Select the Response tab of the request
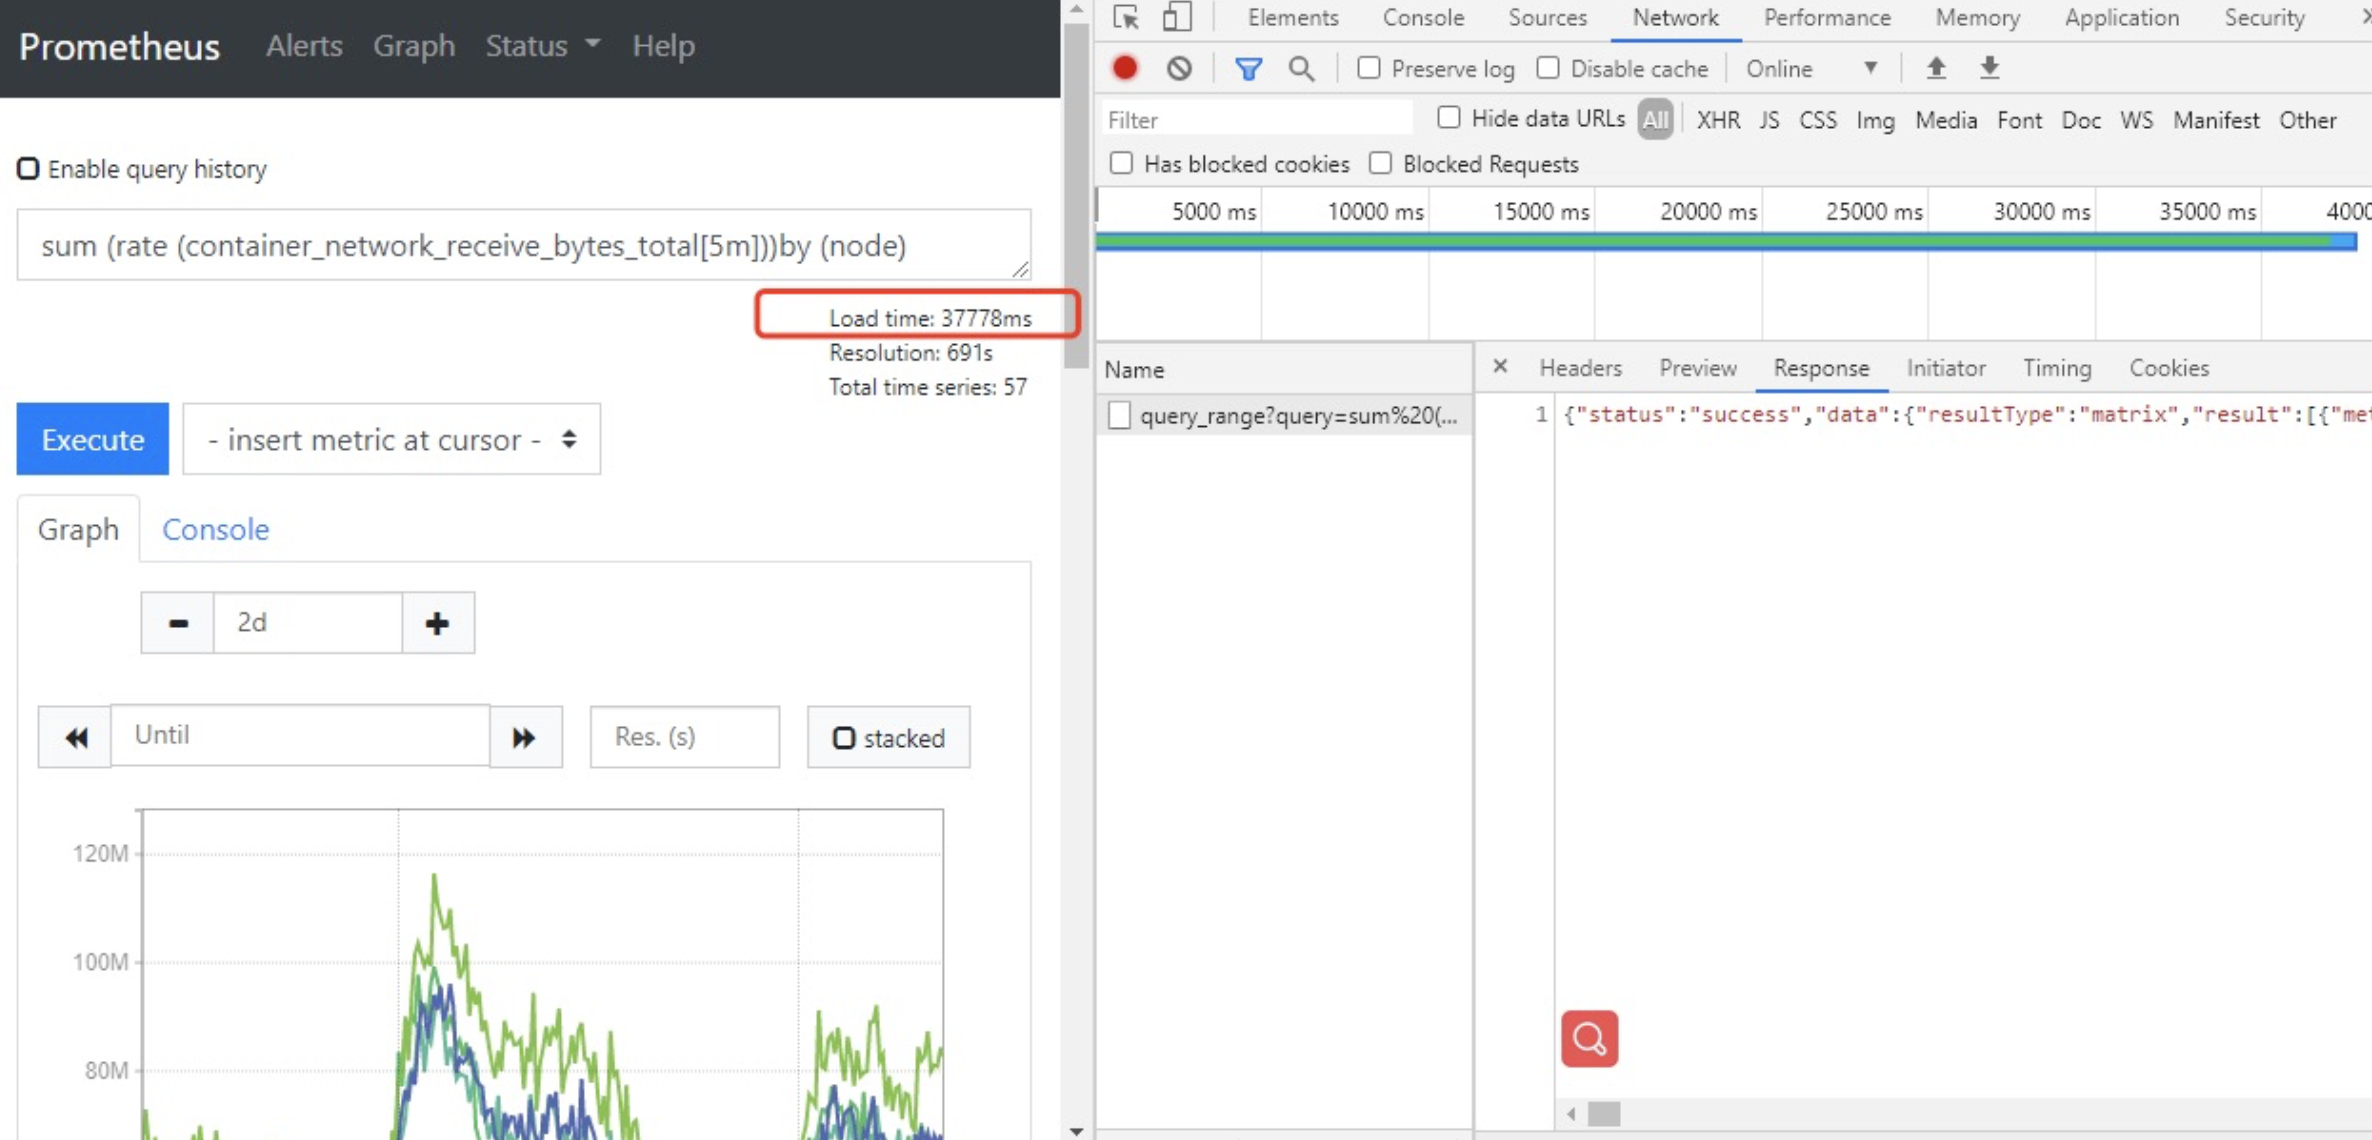This screenshot has width=2372, height=1140. (x=1821, y=368)
